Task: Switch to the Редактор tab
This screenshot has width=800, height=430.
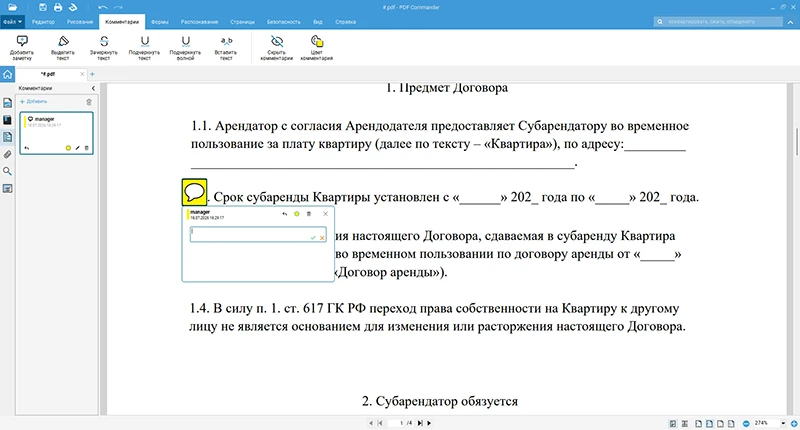Action: coord(43,22)
